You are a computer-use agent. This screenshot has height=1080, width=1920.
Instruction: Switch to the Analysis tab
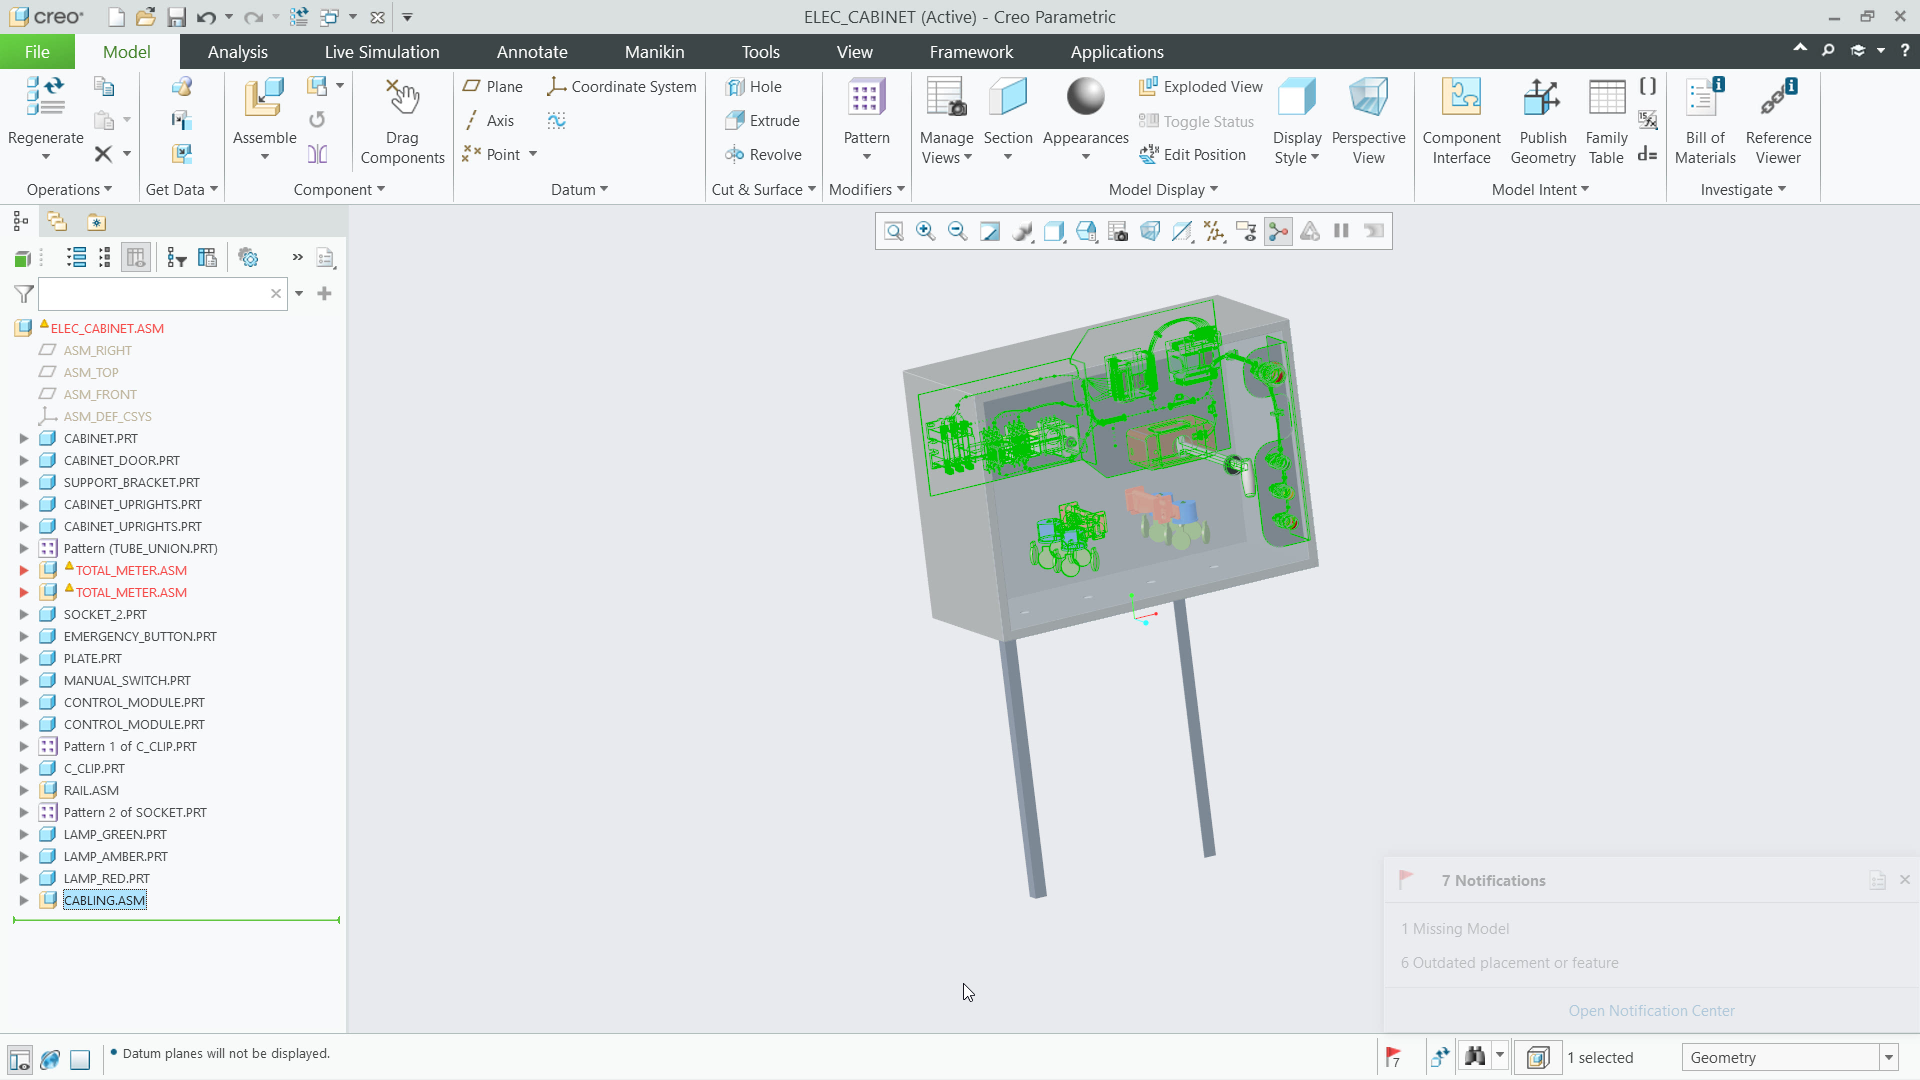click(x=238, y=52)
